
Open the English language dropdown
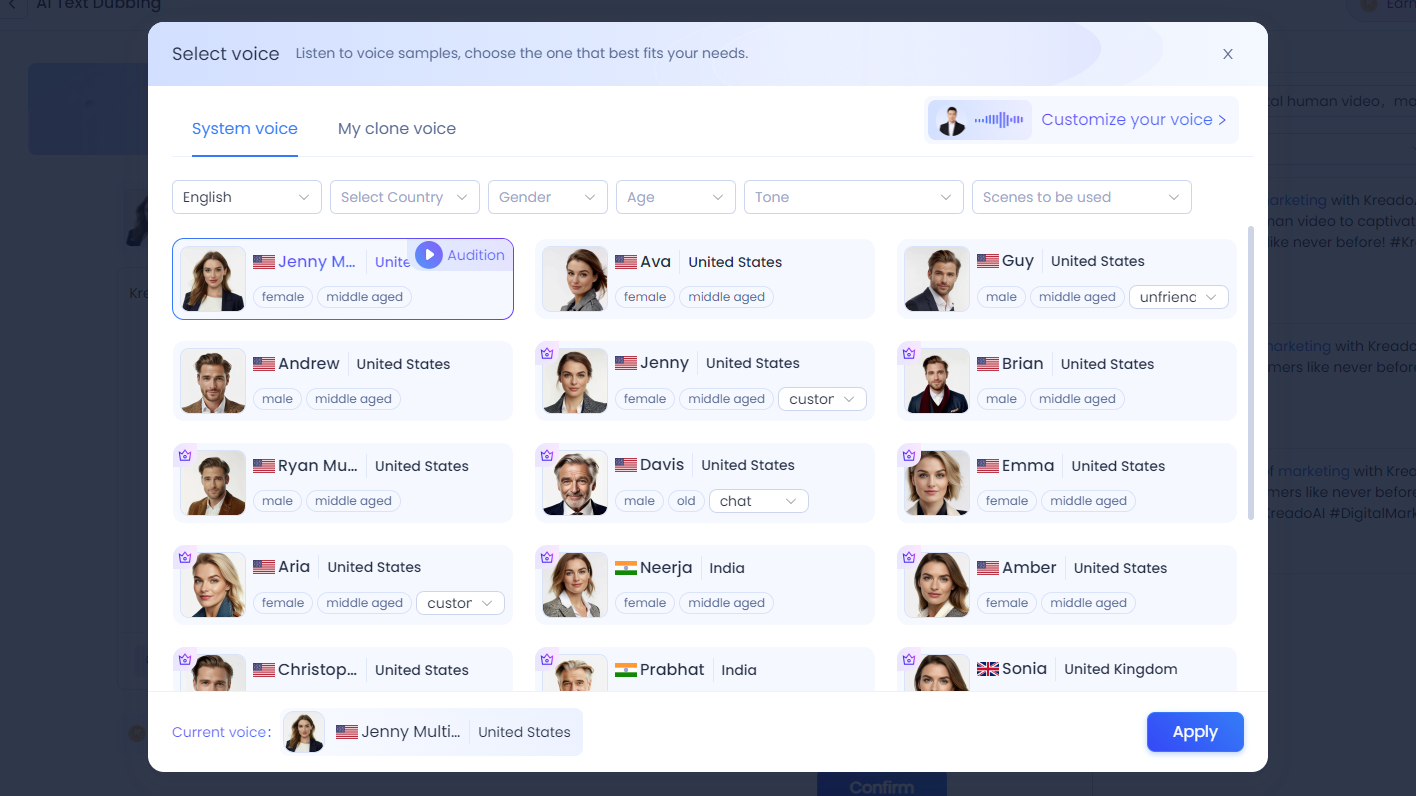click(246, 197)
